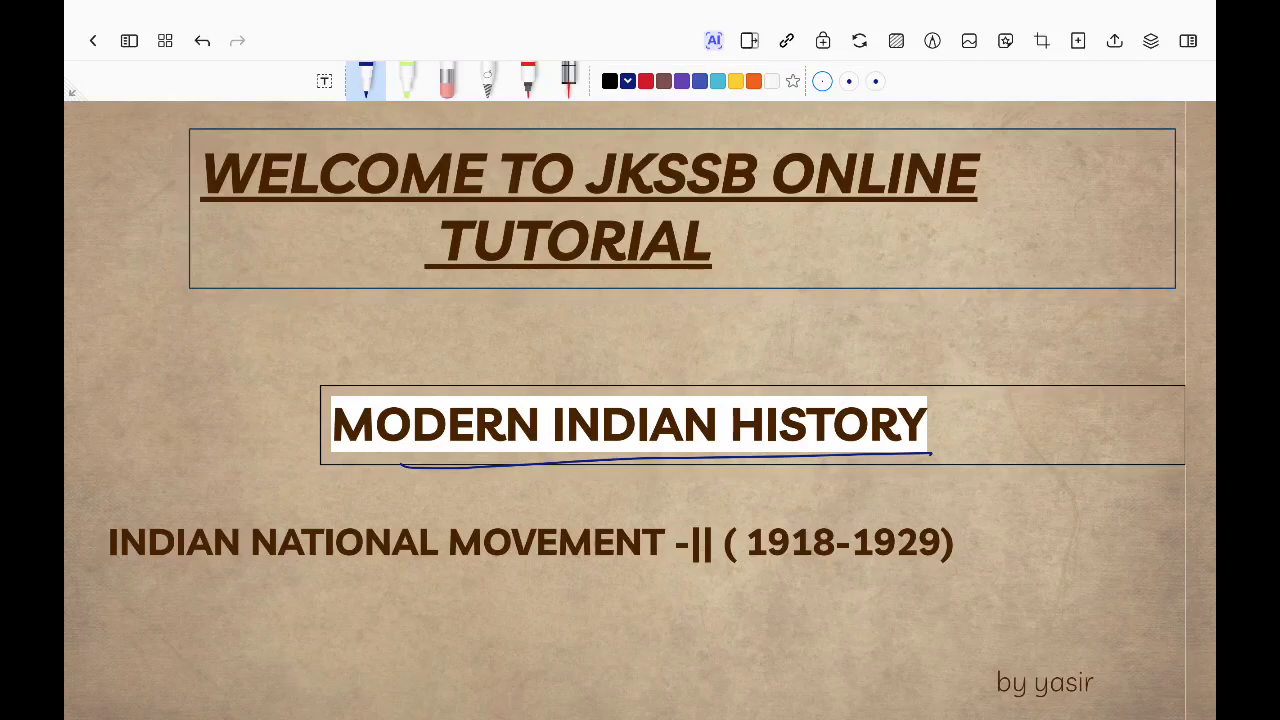
Task: Select the crop tool
Action: [x=1042, y=41]
